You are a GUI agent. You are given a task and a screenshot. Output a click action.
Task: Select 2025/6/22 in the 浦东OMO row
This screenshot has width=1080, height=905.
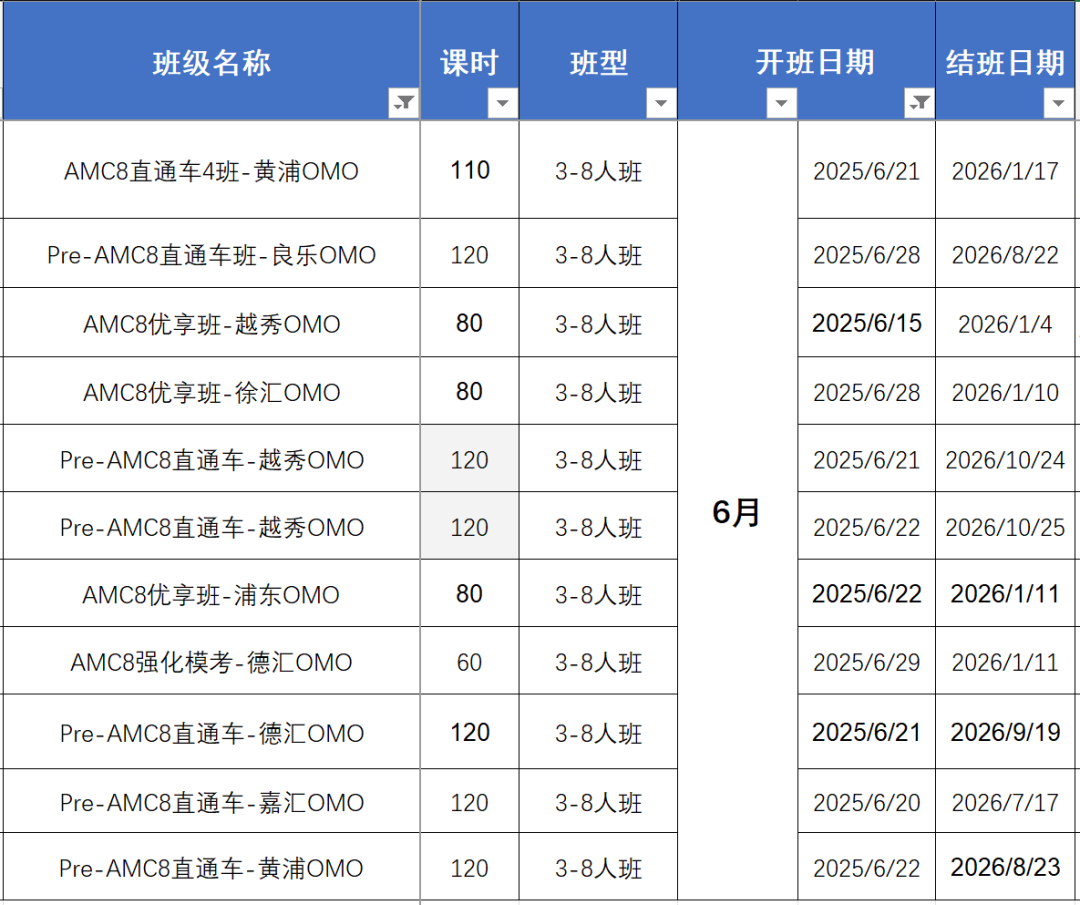[x=866, y=594]
